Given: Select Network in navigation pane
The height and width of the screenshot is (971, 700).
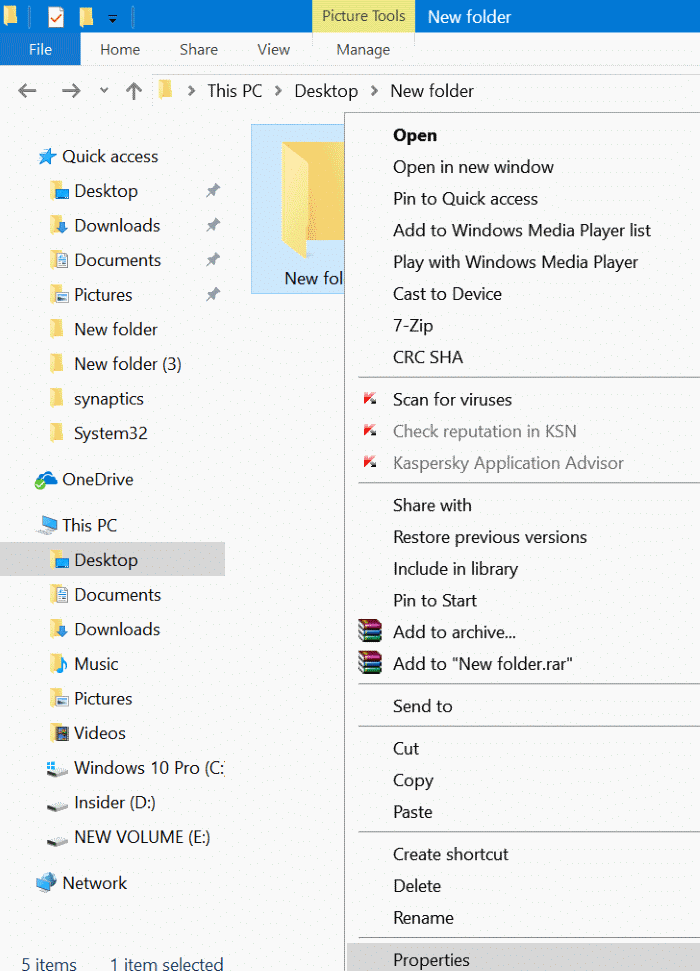Looking at the screenshot, I should point(94,883).
